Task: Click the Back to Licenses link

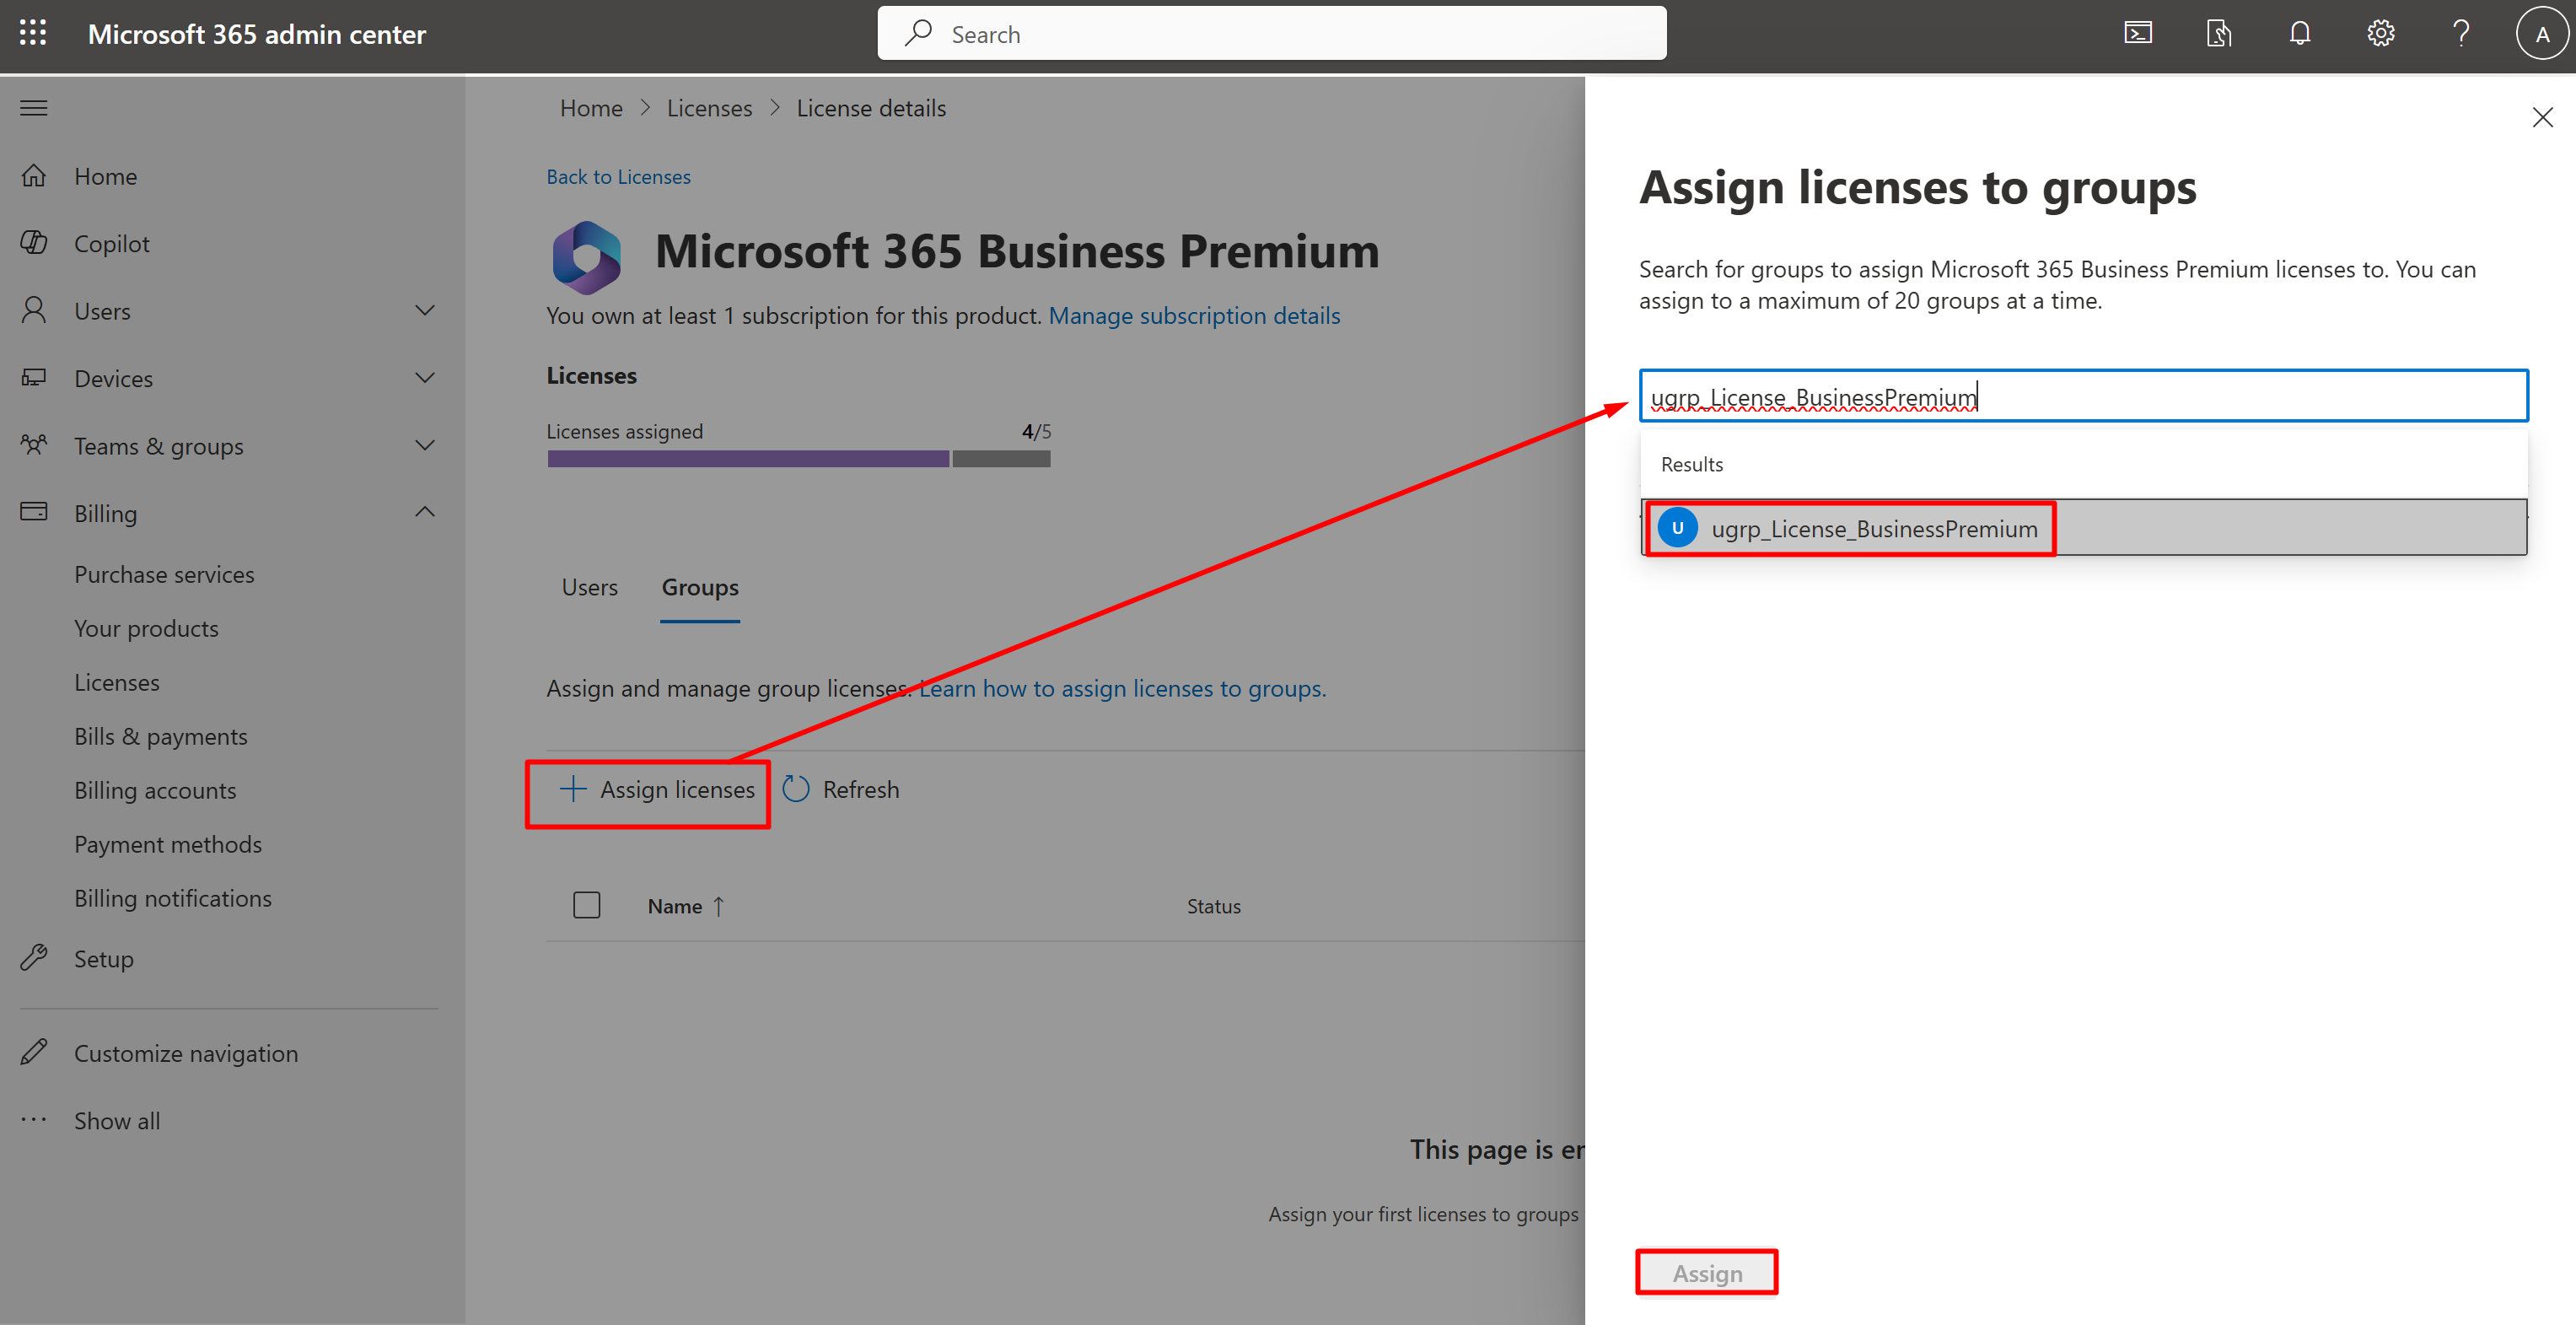Action: [x=618, y=177]
